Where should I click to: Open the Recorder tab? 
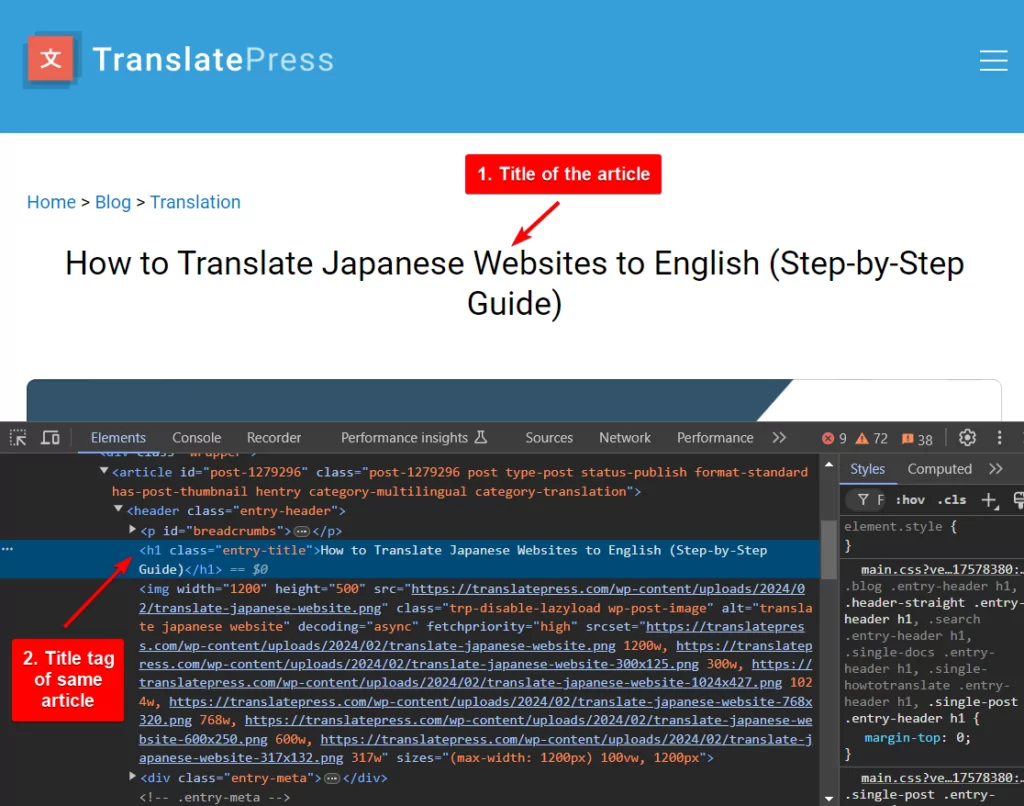click(x=274, y=438)
